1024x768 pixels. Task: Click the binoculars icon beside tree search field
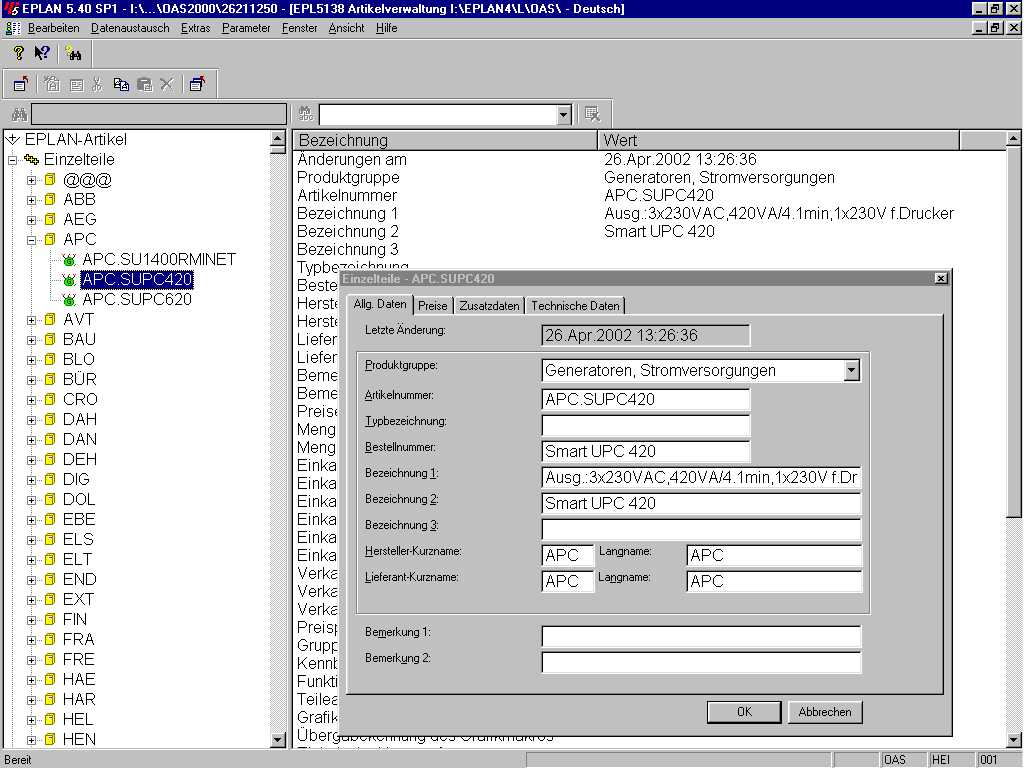click(x=19, y=115)
